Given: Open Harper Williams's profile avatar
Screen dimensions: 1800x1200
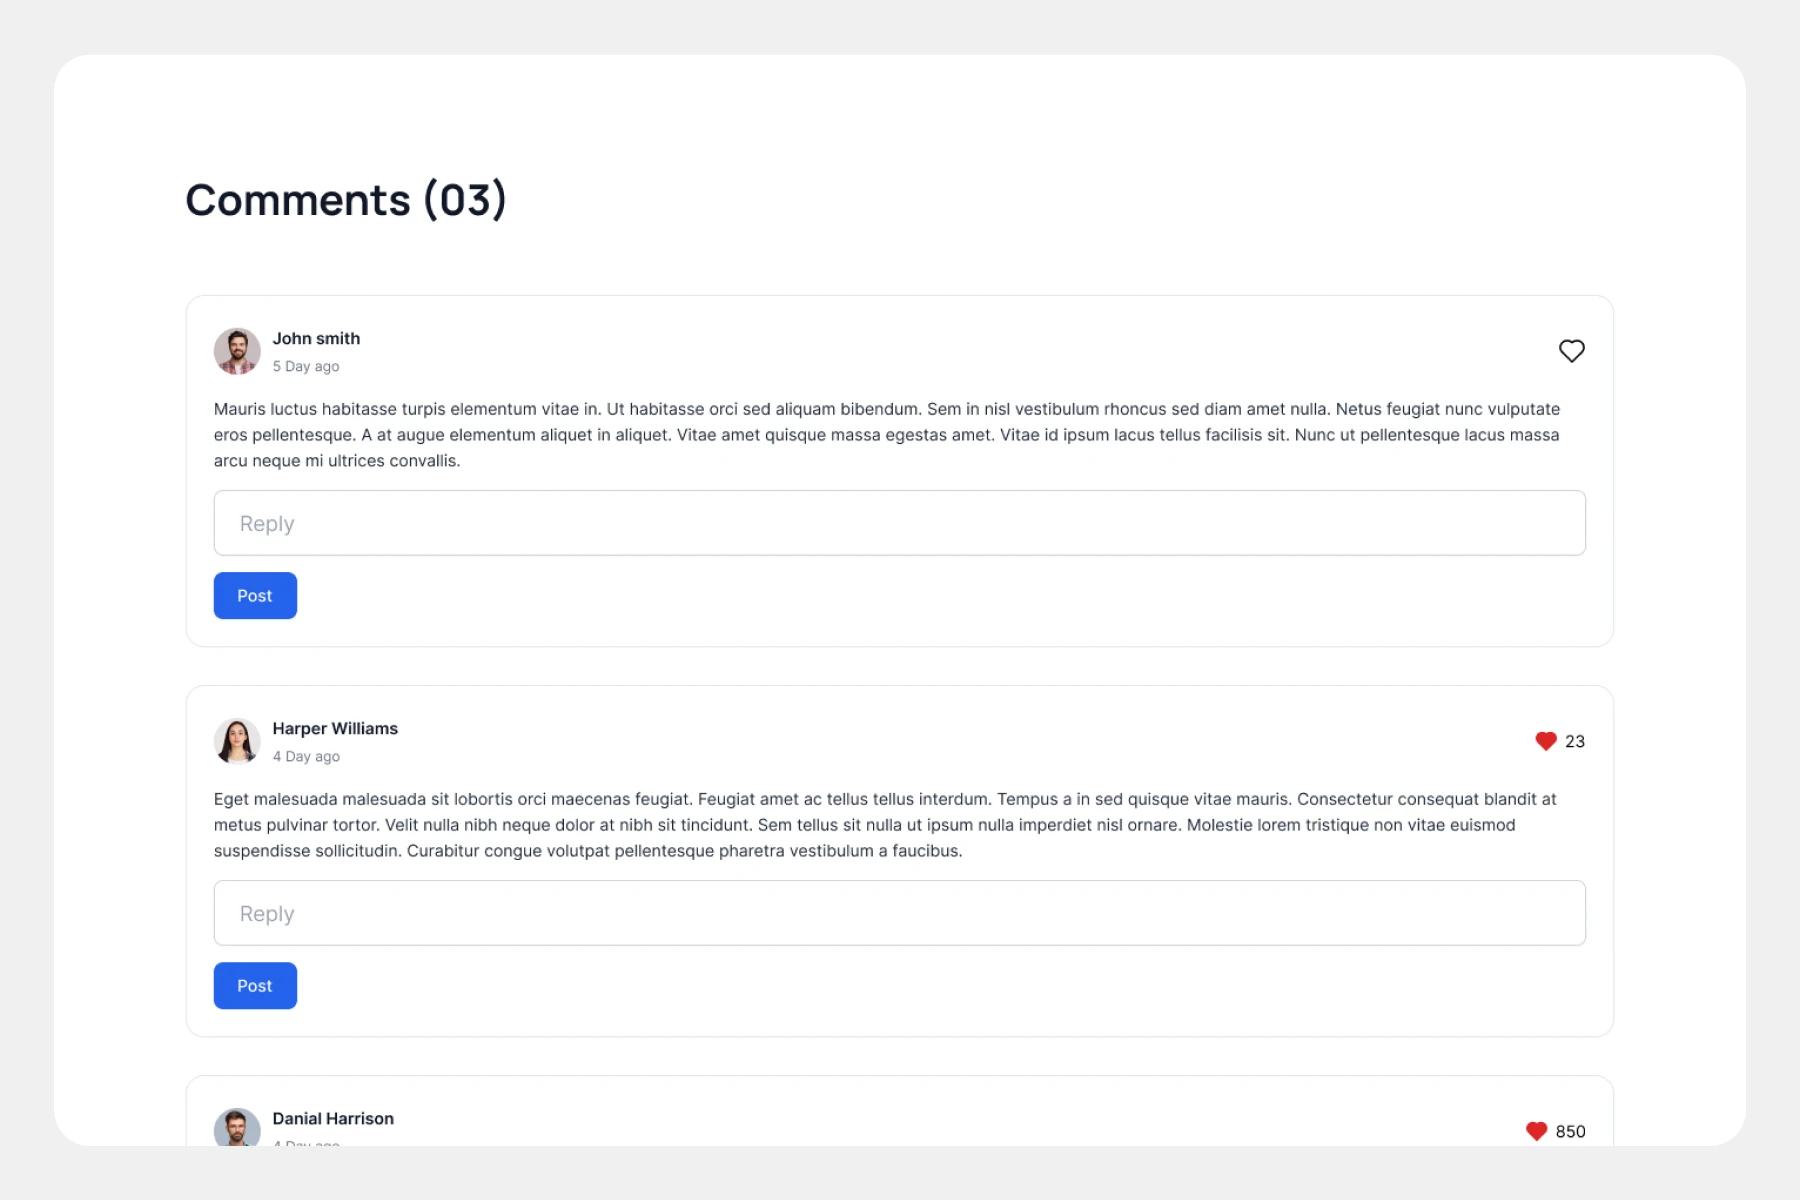Looking at the screenshot, I should 237,741.
